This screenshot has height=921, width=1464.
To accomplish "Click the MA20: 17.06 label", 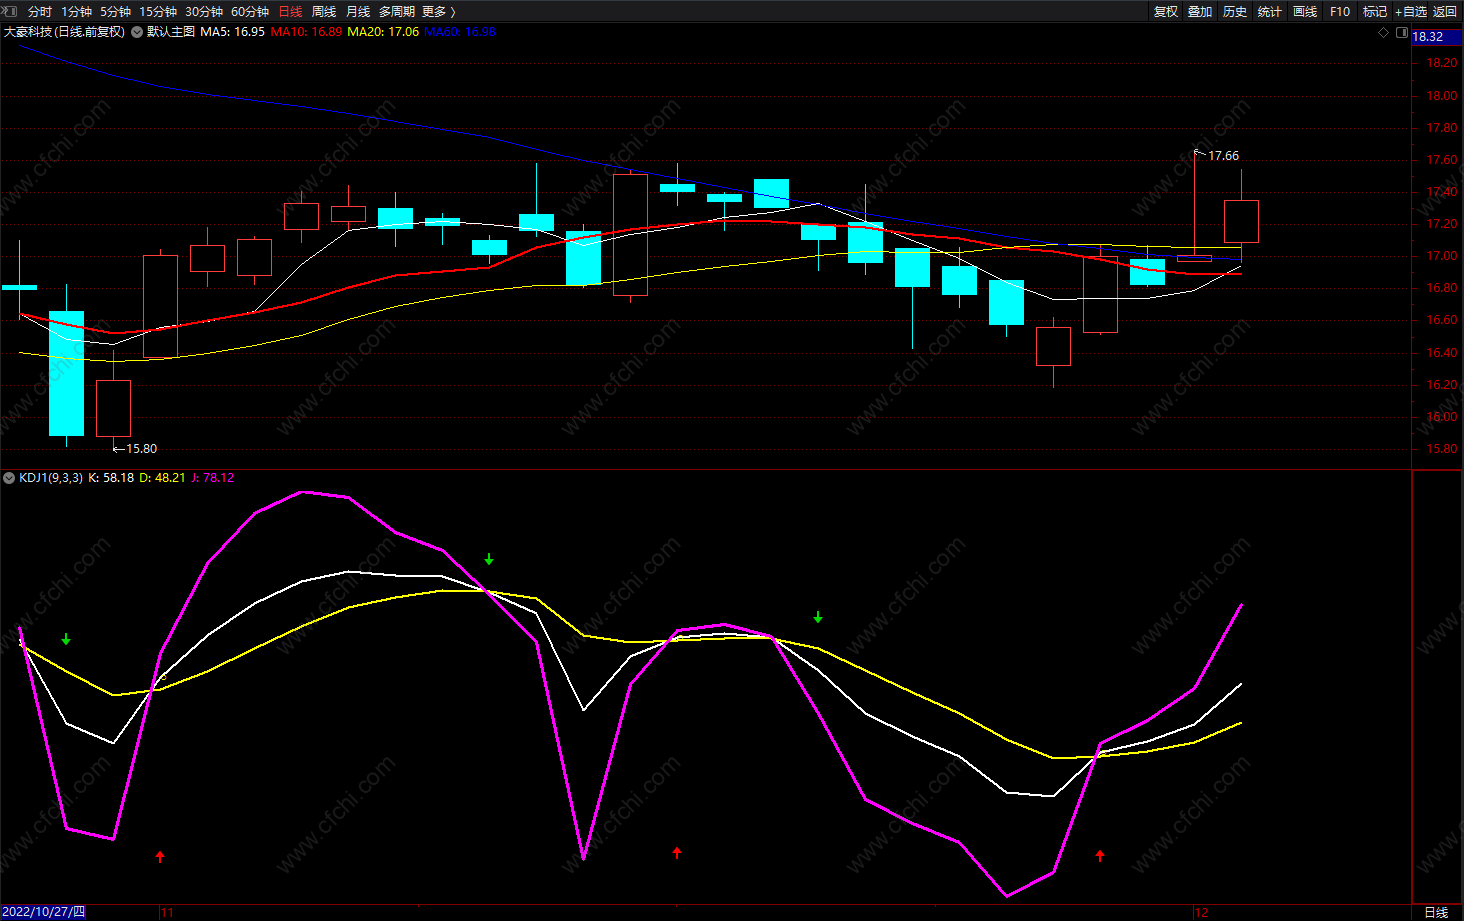I will [x=383, y=32].
